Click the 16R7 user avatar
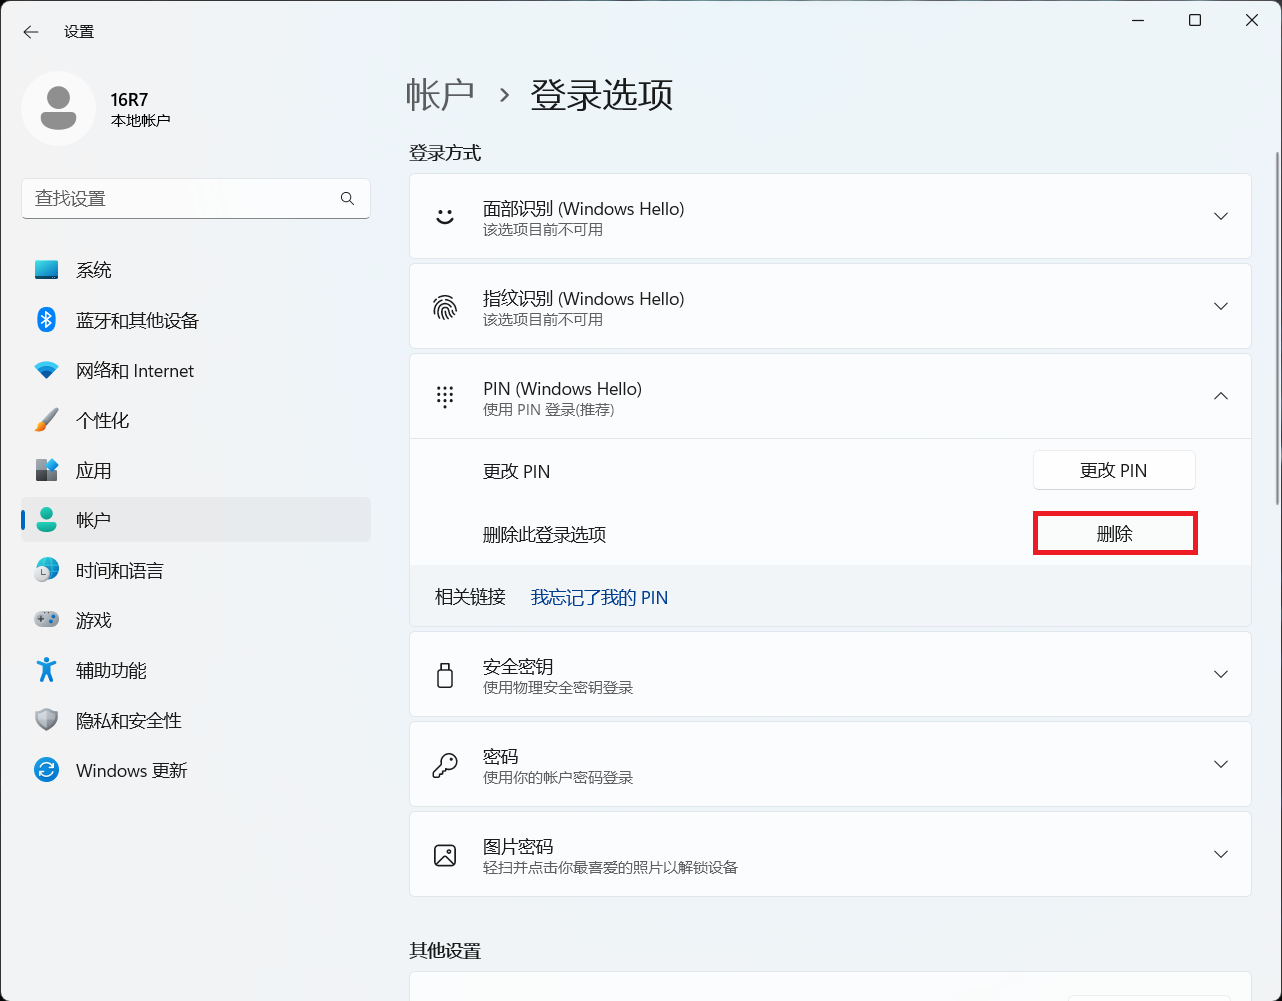The width and height of the screenshot is (1282, 1001). 58,109
